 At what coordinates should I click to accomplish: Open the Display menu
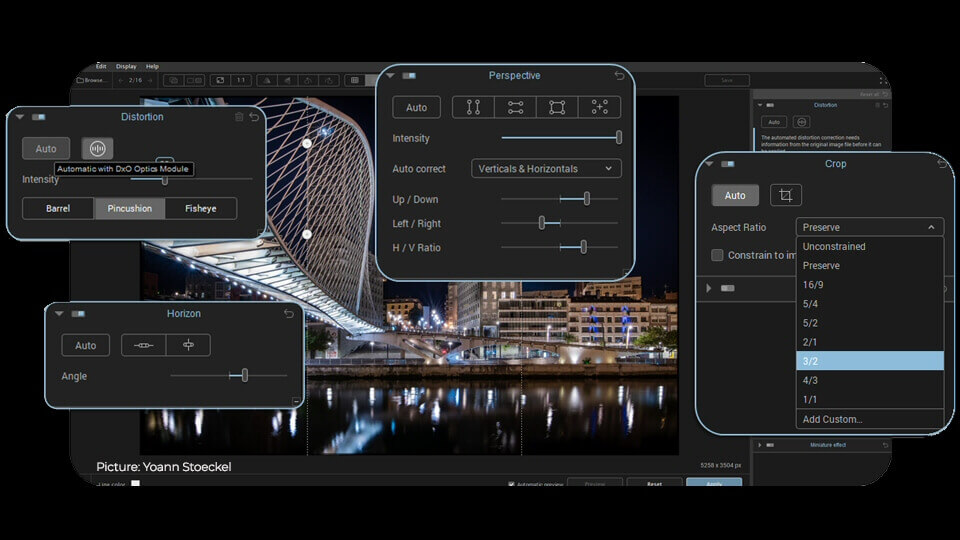126,66
